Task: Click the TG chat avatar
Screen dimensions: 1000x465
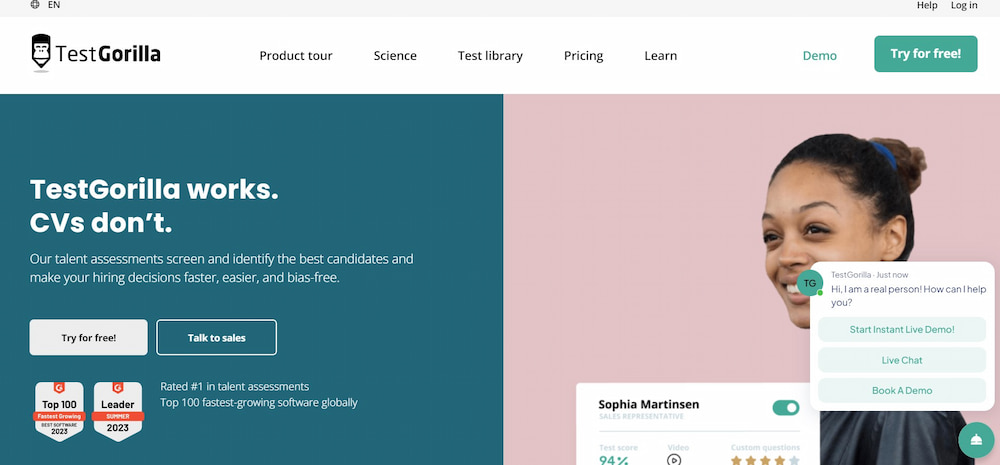Action: tap(810, 283)
